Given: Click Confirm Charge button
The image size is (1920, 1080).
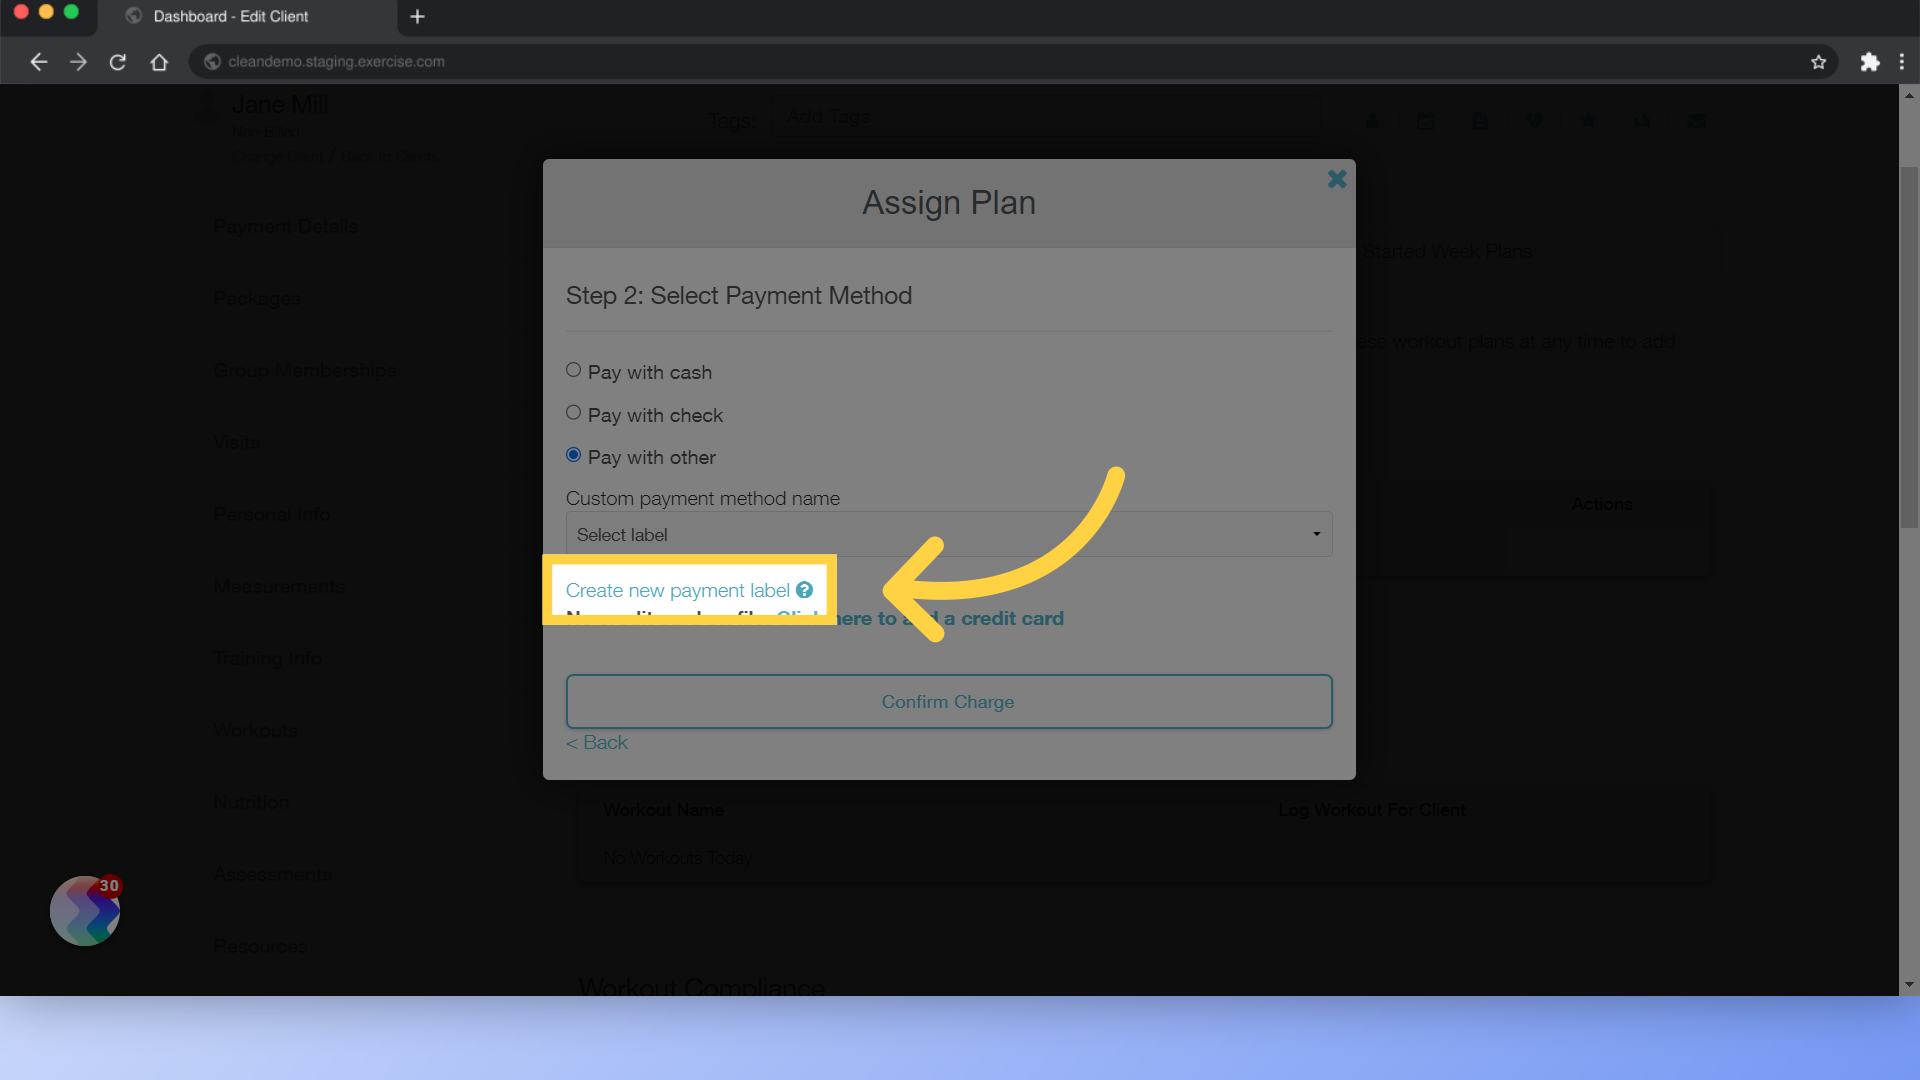Looking at the screenshot, I should tap(949, 700).
